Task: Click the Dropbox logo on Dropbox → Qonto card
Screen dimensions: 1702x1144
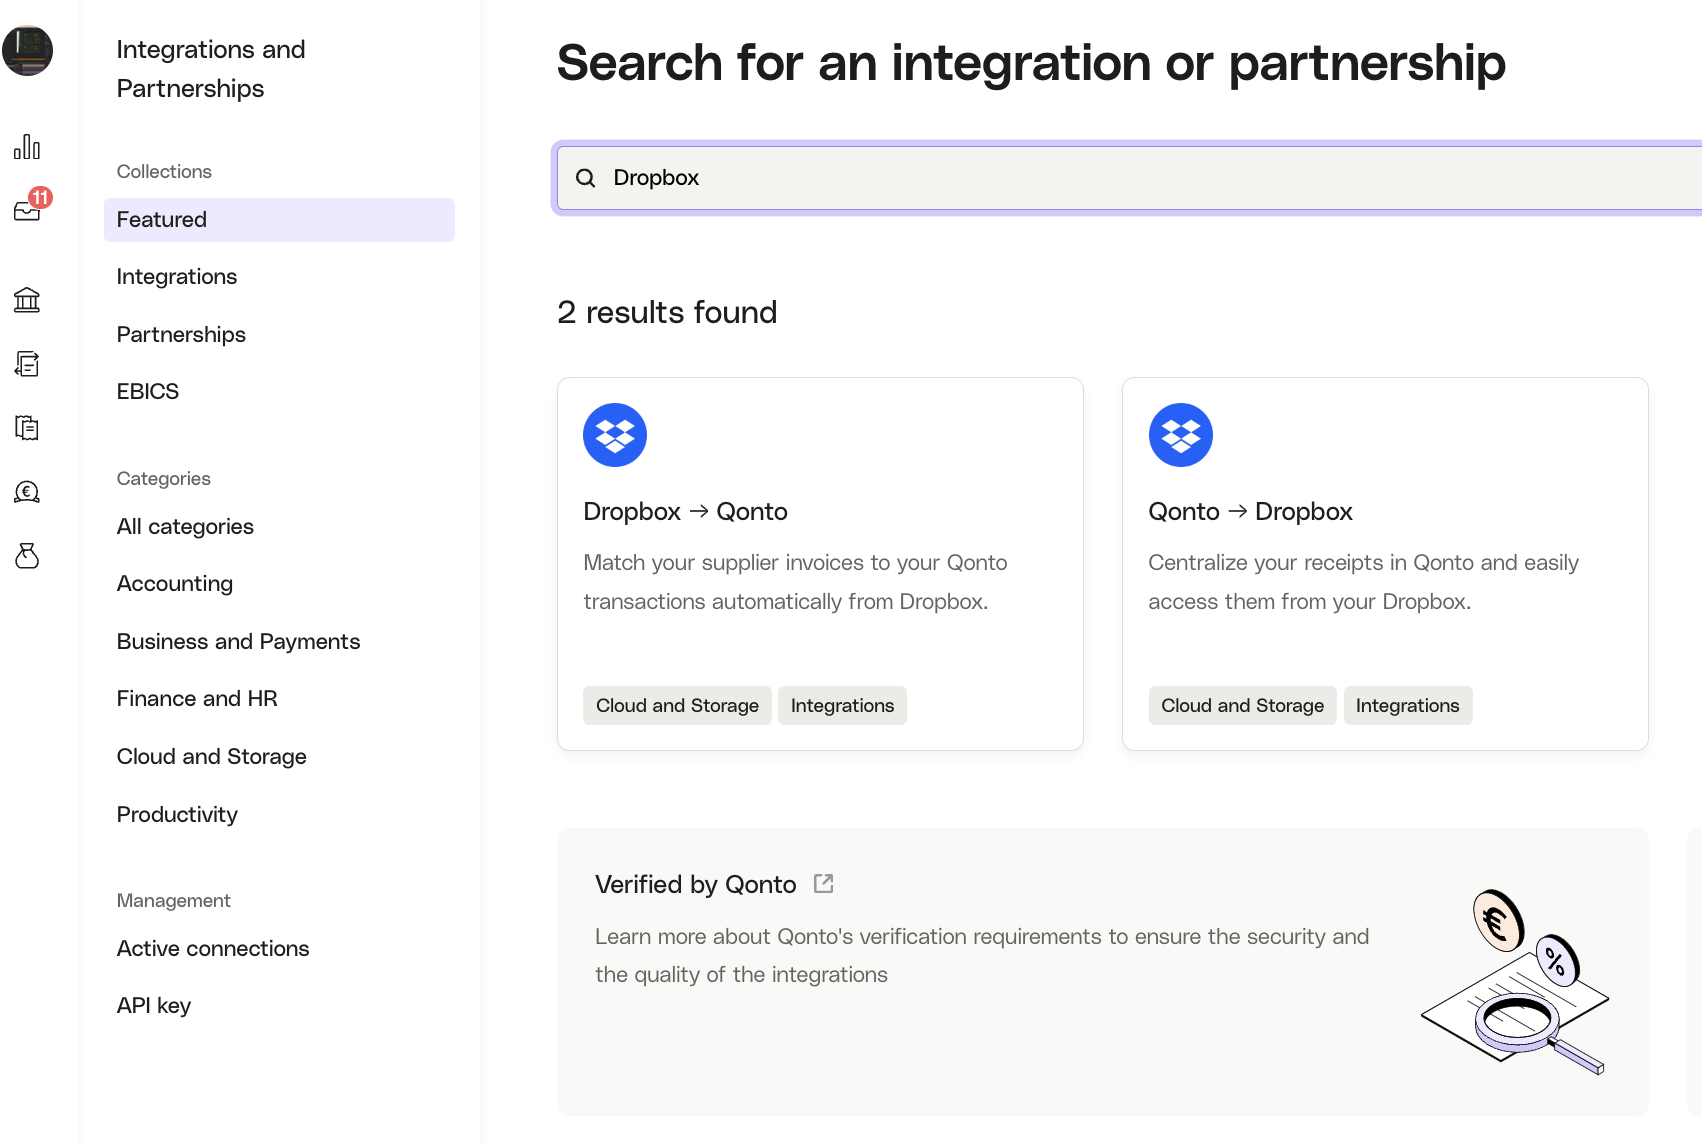Action: (x=615, y=435)
